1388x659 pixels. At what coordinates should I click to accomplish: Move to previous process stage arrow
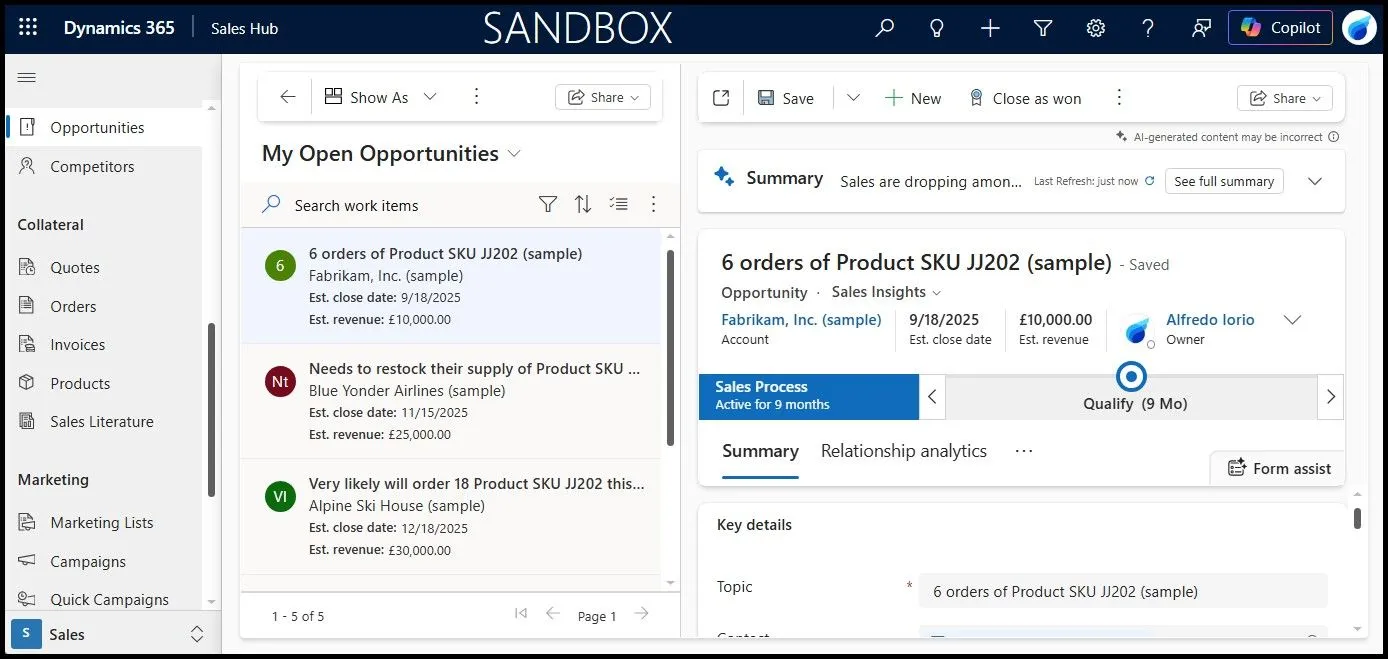931,397
